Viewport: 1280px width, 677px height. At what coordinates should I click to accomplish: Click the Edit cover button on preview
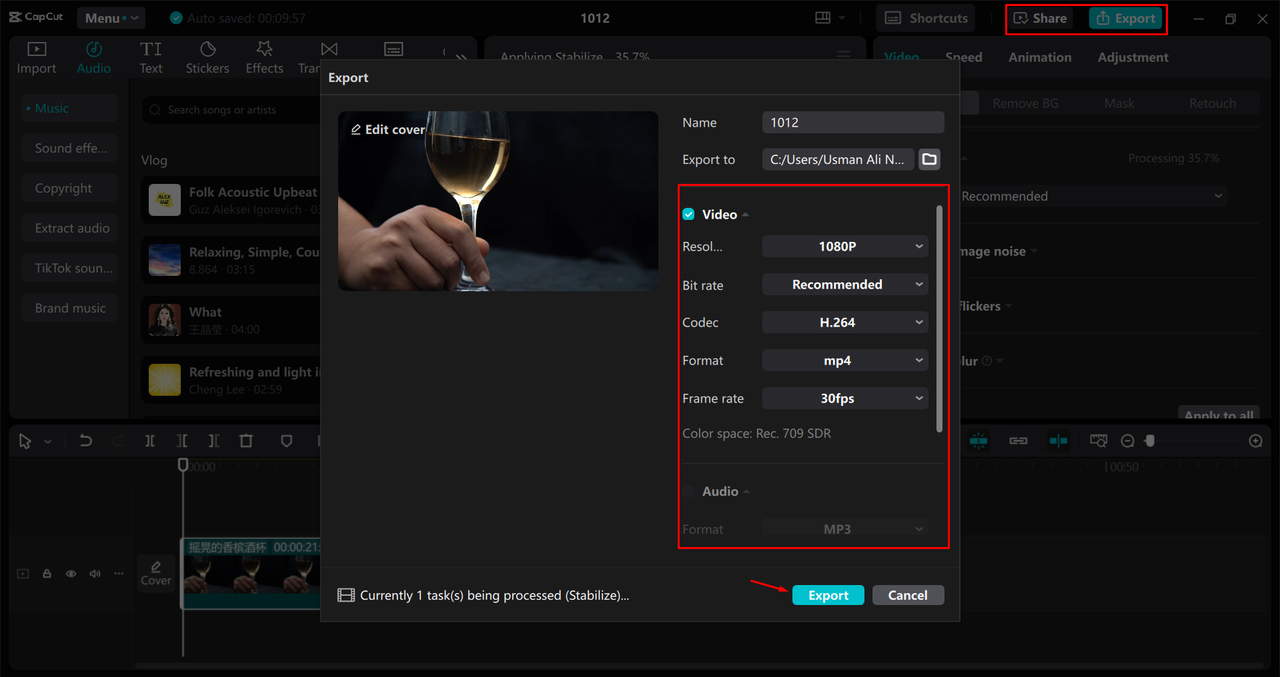387,129
